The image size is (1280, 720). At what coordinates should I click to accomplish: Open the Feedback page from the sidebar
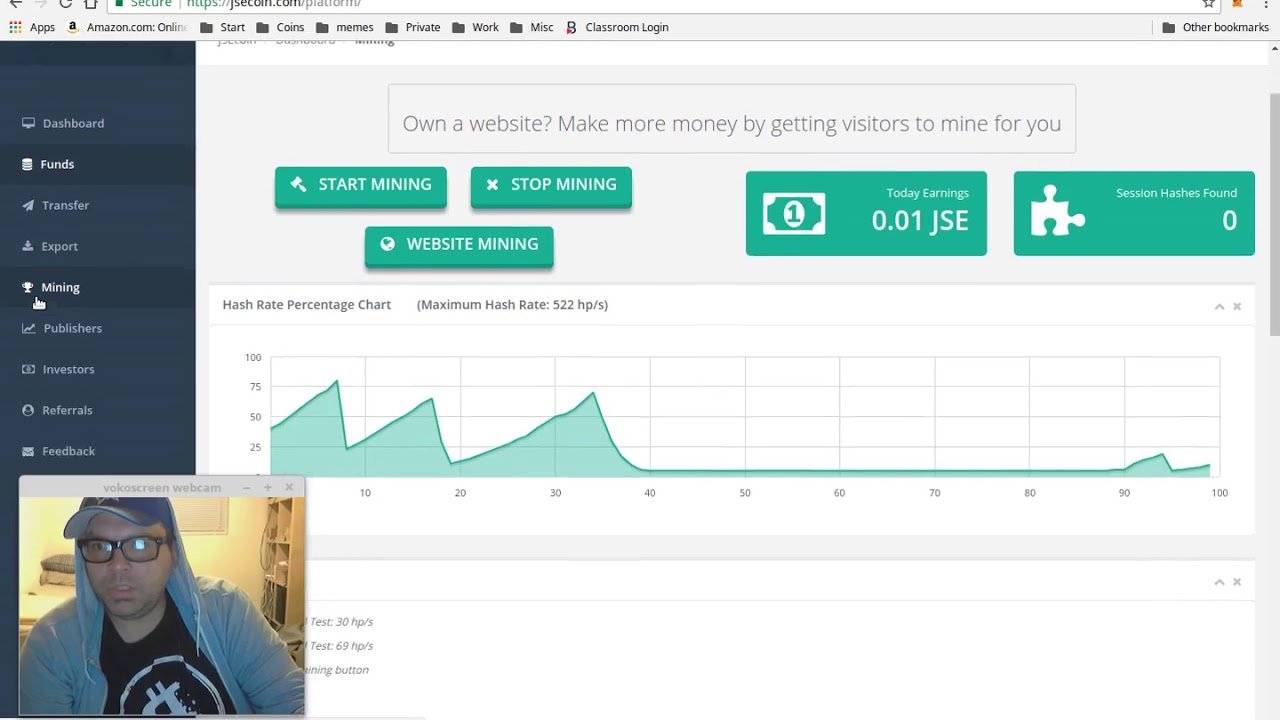click(68, 451)
